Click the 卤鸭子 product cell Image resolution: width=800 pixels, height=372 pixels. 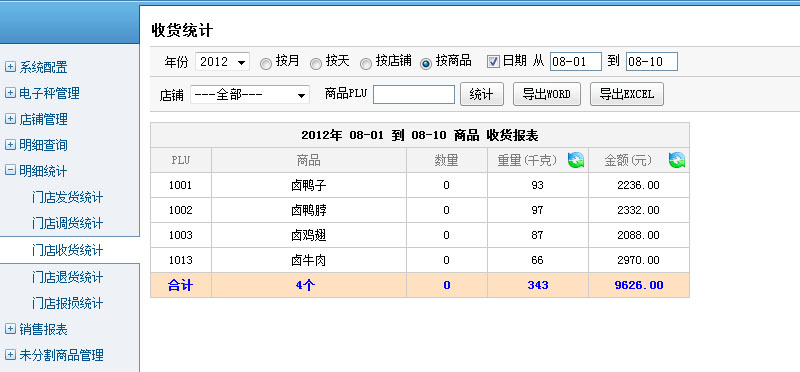click(x=309, y=185)
